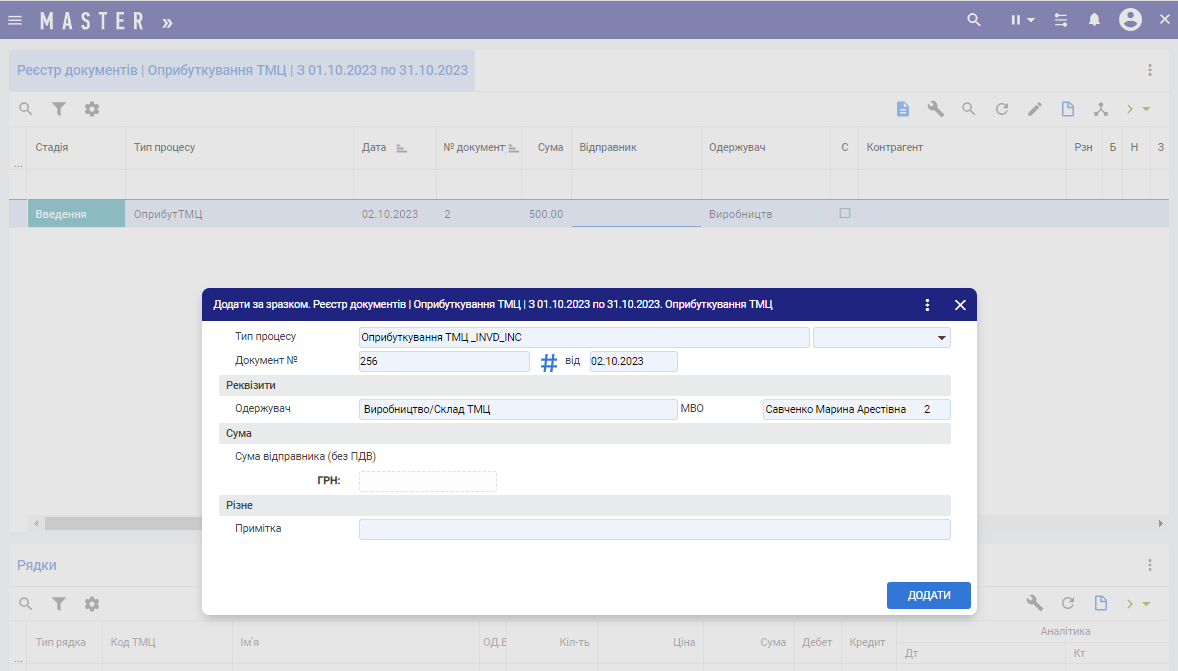Open the sliders settings icon in header

[1061, 20]
